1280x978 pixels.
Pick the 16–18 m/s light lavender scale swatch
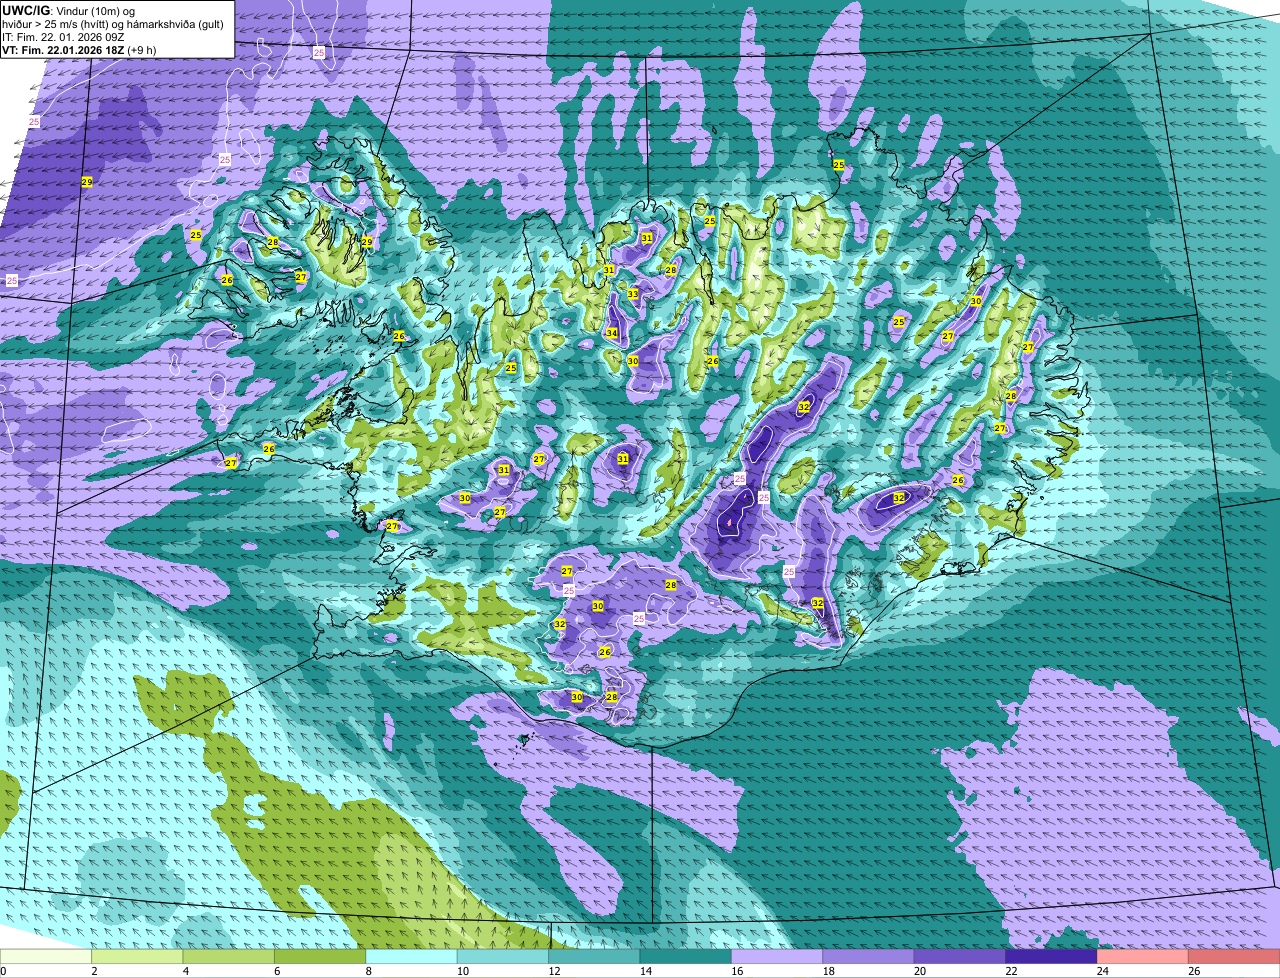777,956
